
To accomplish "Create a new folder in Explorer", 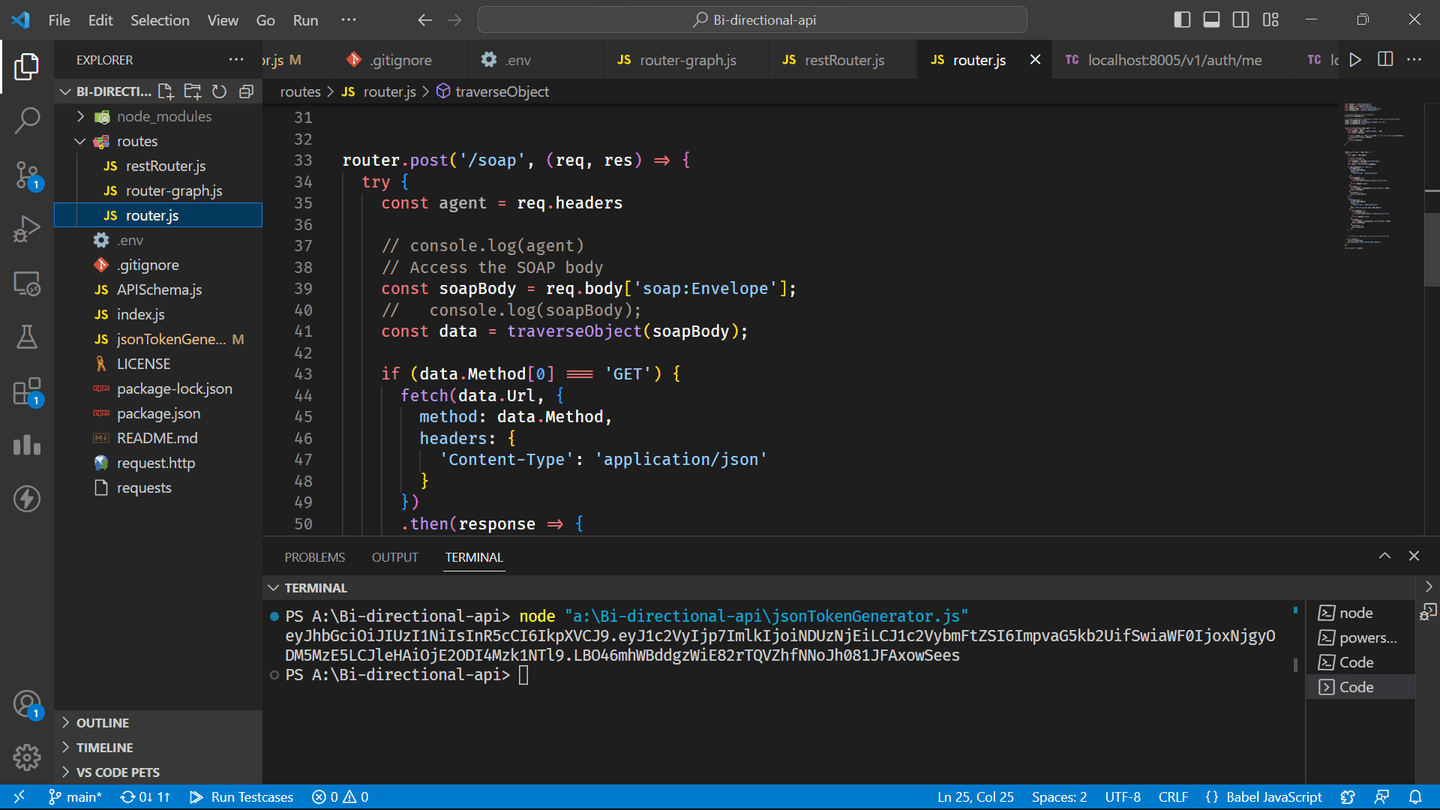I will pos(193,91).
